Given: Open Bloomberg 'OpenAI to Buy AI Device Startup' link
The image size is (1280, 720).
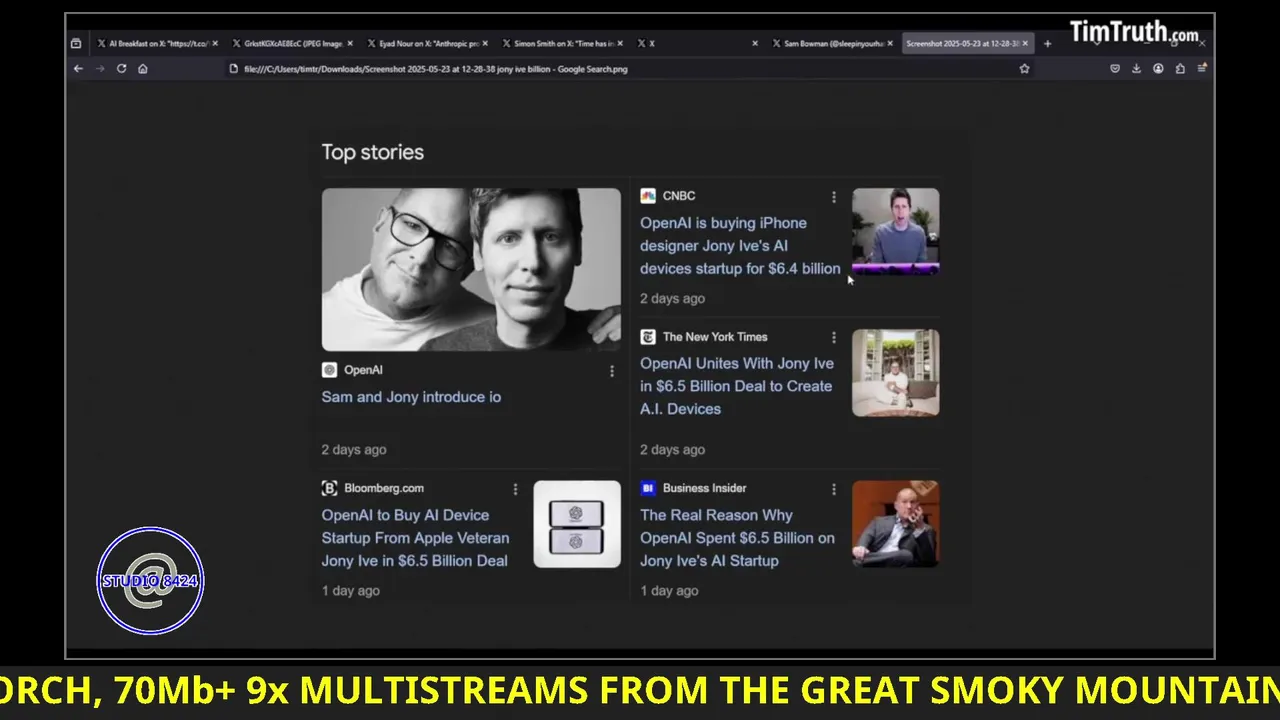Looking at the screenshot, I should pos(415,538).
